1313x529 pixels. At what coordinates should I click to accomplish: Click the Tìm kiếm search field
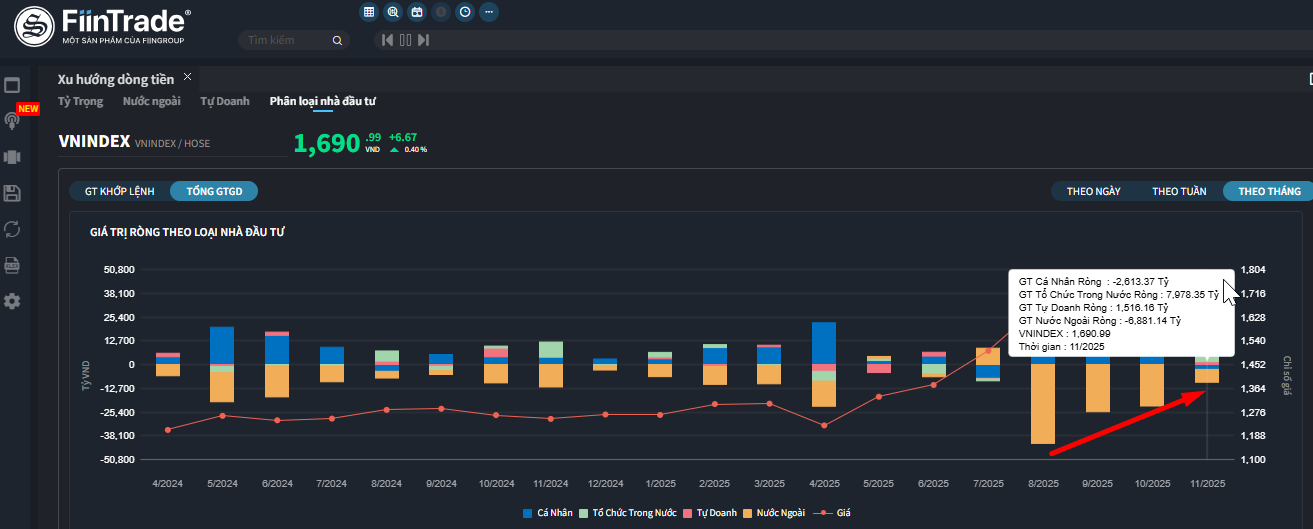point(285,40)
